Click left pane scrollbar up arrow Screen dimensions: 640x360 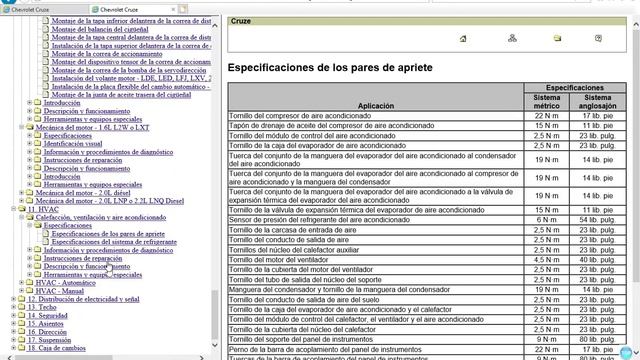pos(215,25)
